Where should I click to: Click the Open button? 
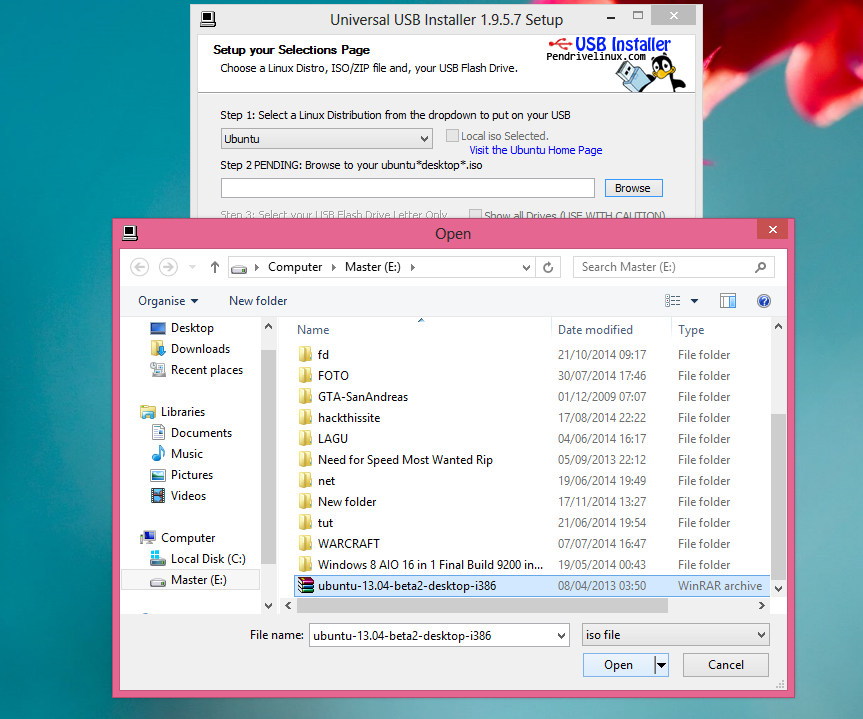point(619,665)
